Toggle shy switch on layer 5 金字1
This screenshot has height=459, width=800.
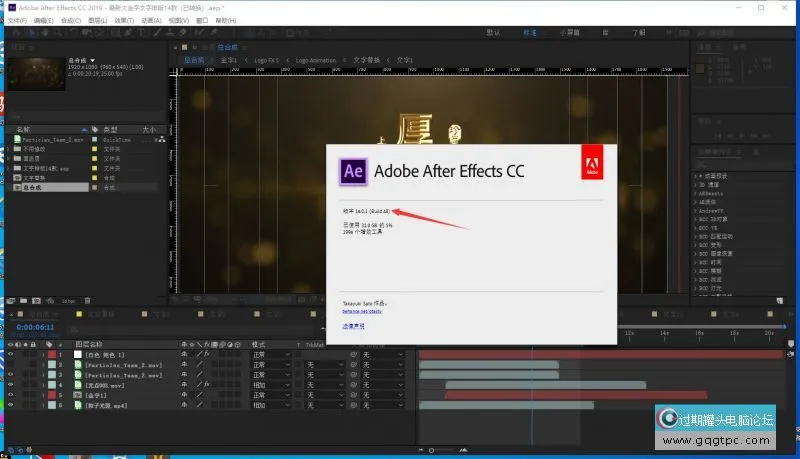pyautogui.click(x=184, y=395)
